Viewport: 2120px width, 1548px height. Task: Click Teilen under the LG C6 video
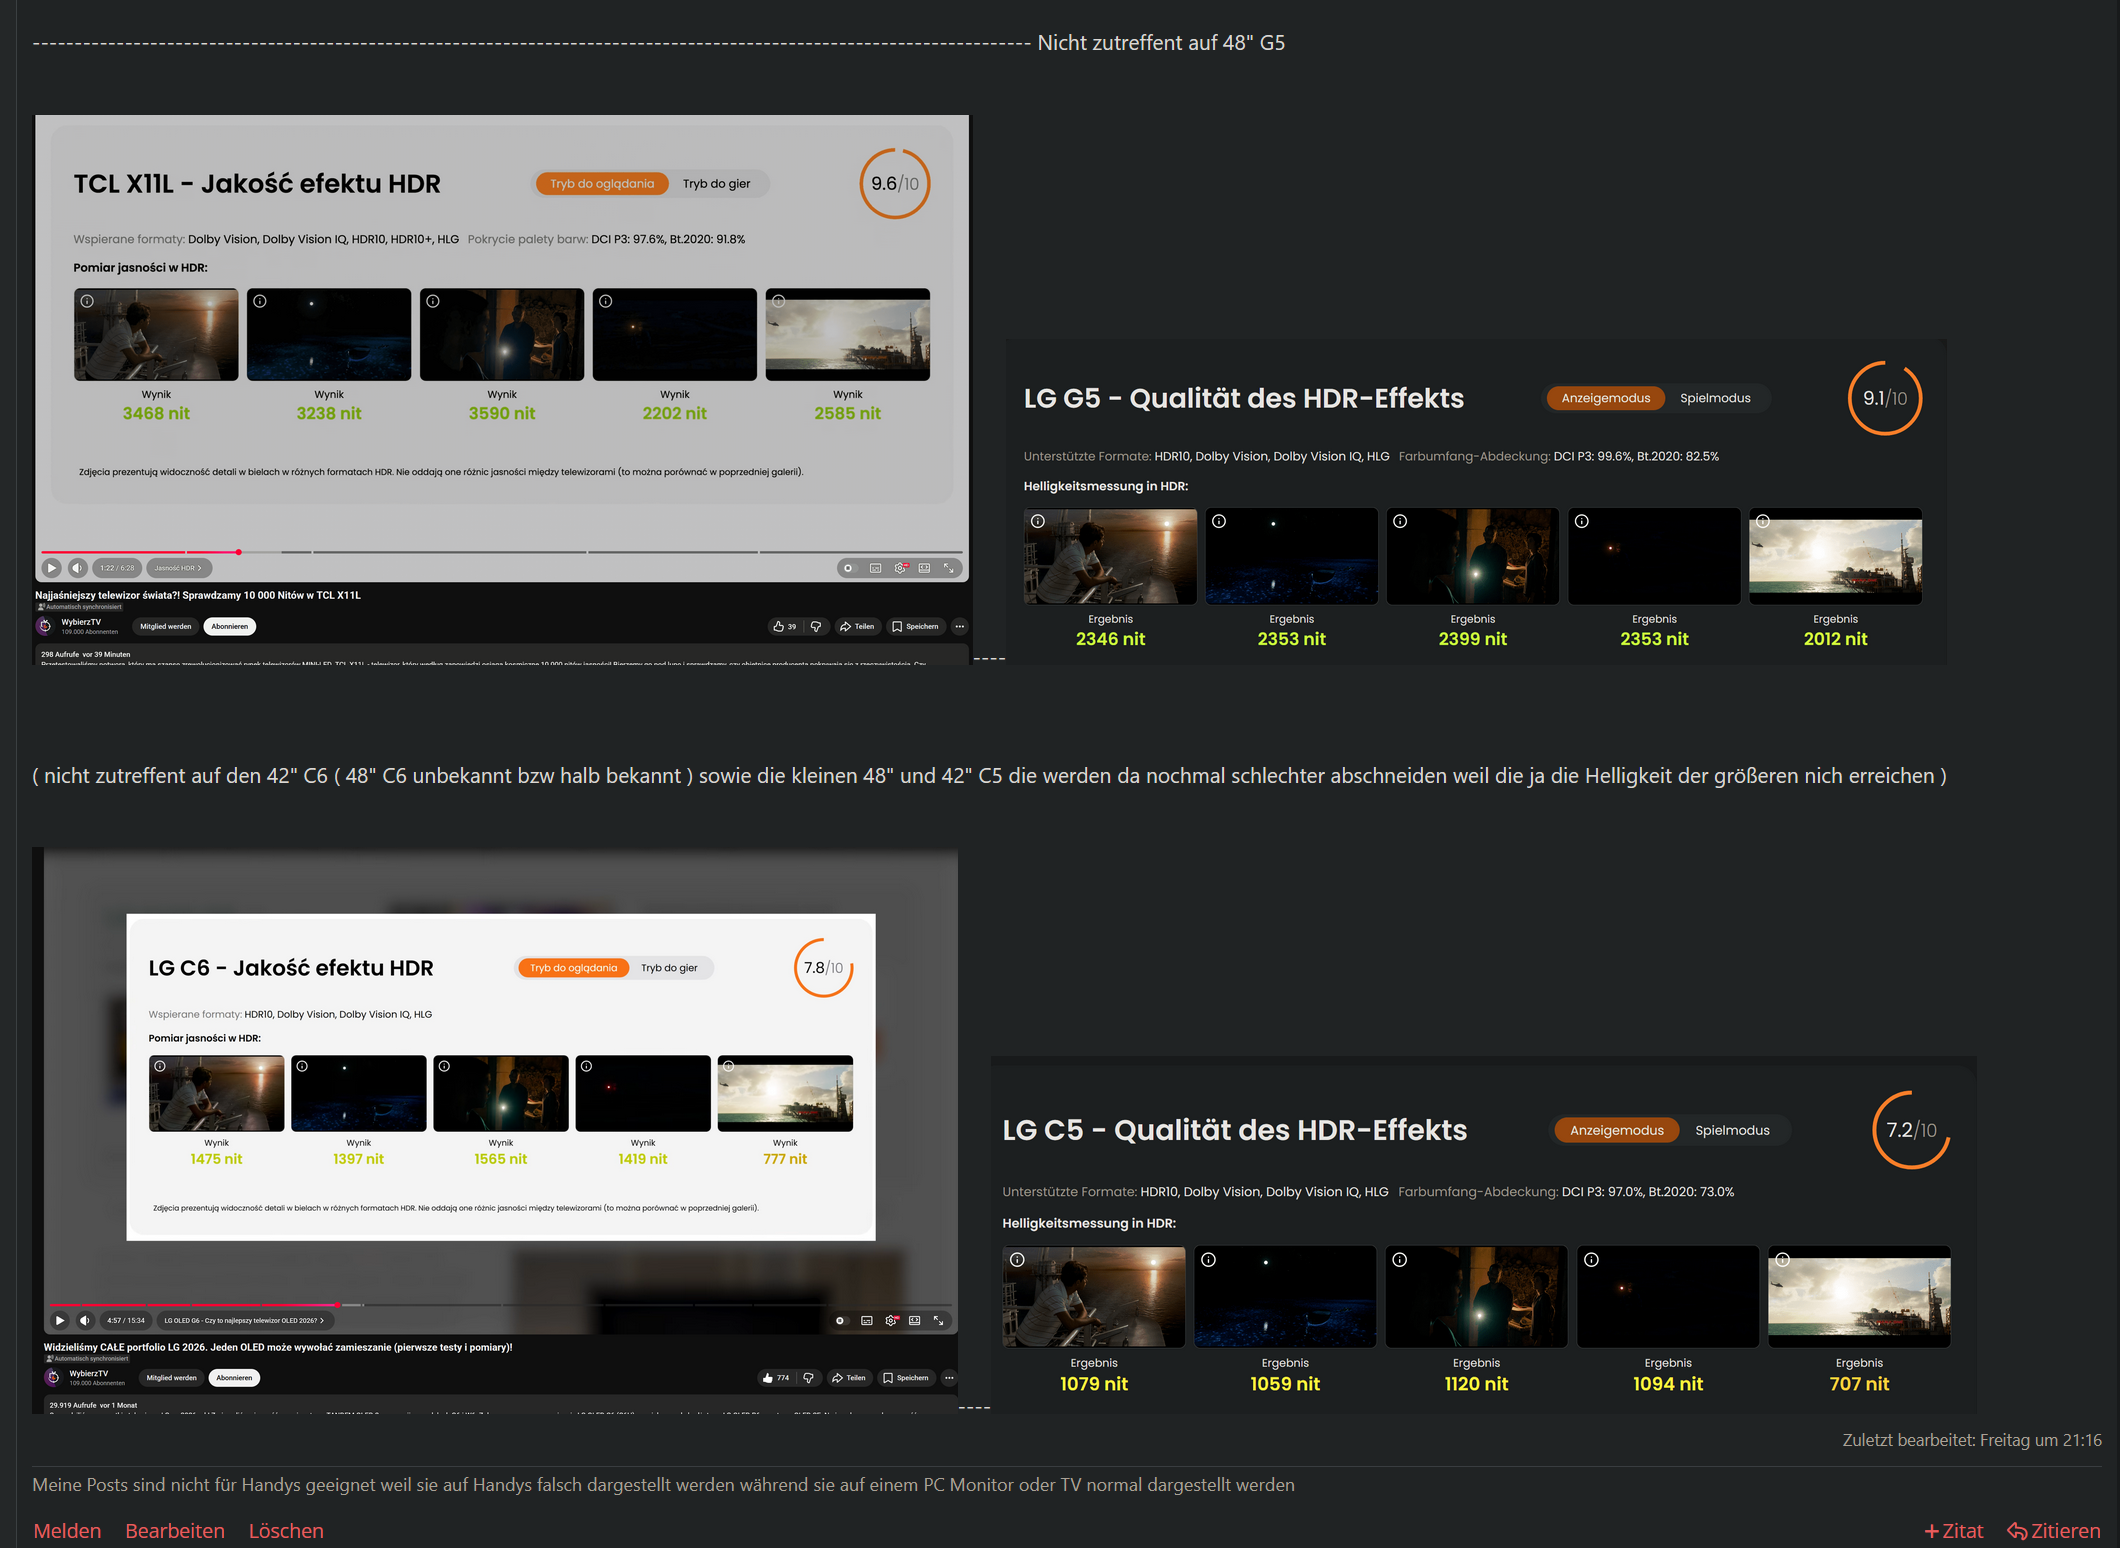coord(848,1378)
